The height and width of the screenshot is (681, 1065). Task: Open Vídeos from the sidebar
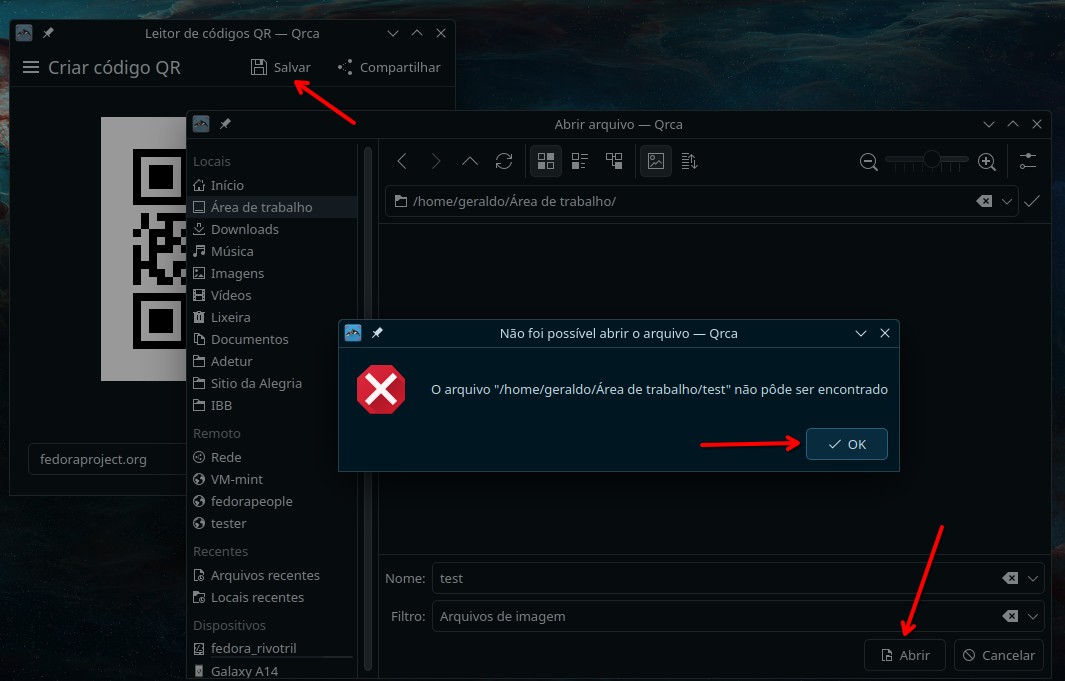pyautogui.click(x=272, y=295)
